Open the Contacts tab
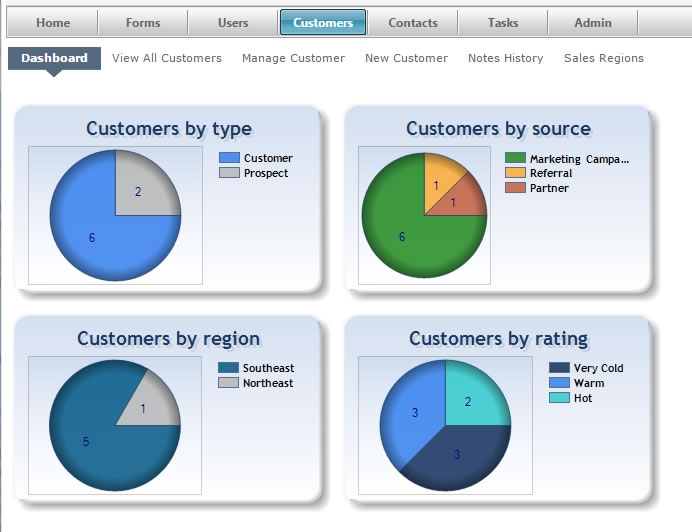Image resolution: width=692 pixels, height=532 pixels. tap(413, 23)
